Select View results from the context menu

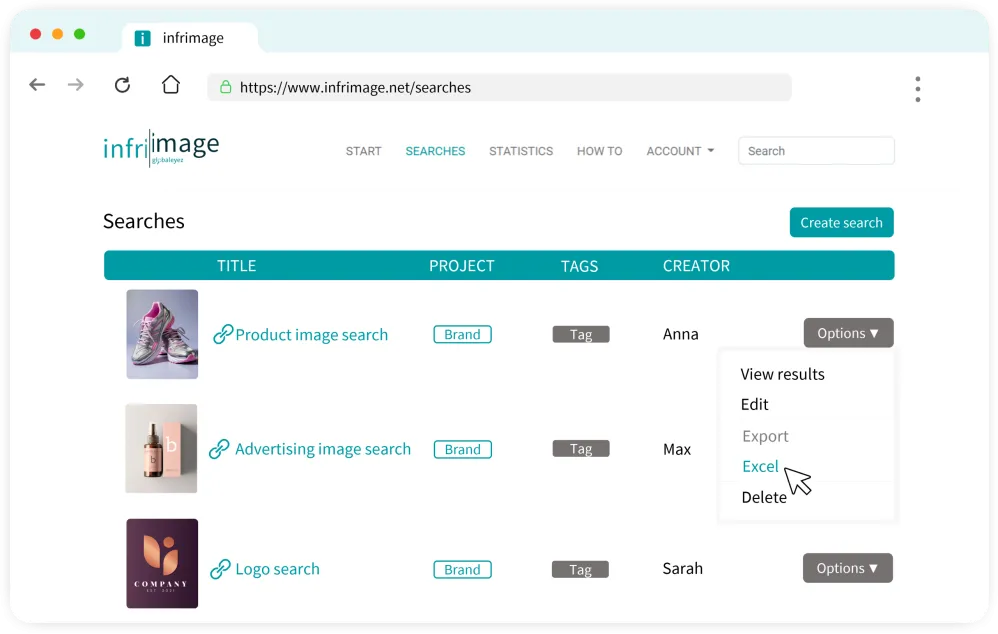782,374
